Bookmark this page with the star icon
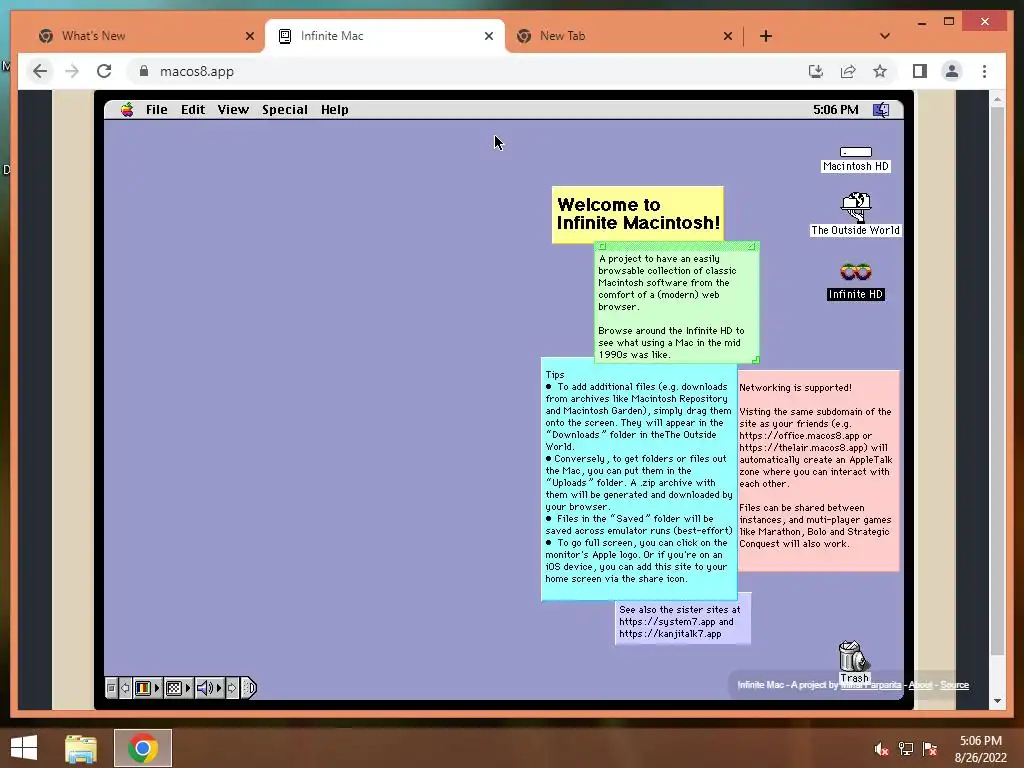The width and height of the screenshot is (1024, 768). 880,71
